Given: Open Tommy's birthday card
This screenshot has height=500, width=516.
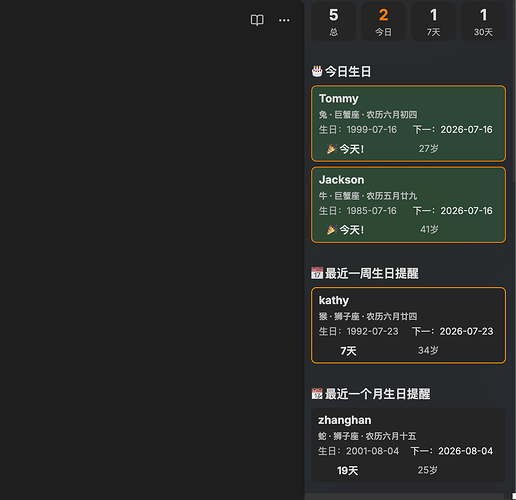Looking at the screenshot, I should pos(408,123).
